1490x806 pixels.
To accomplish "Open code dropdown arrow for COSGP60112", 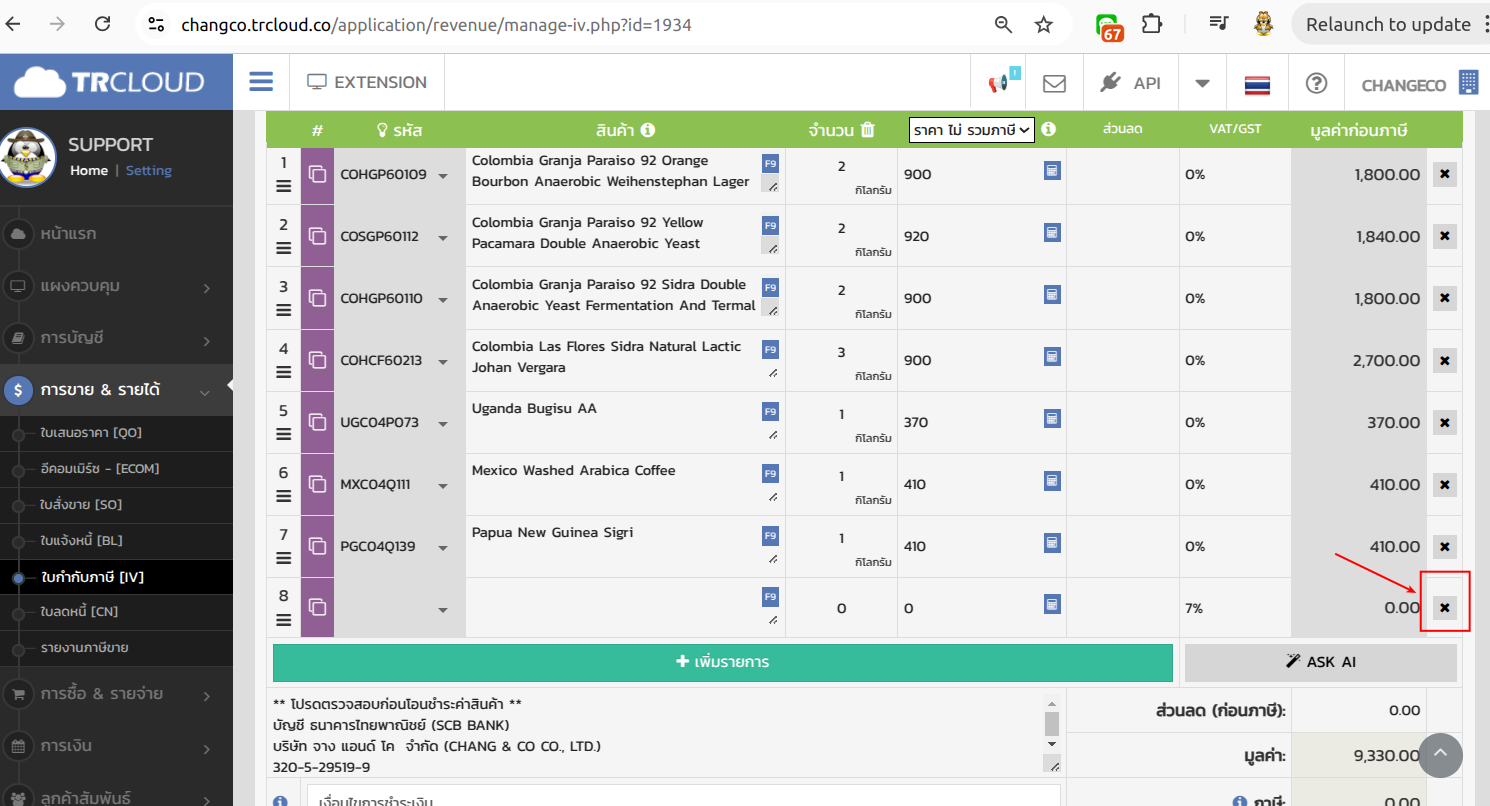I will click(443, 238).
